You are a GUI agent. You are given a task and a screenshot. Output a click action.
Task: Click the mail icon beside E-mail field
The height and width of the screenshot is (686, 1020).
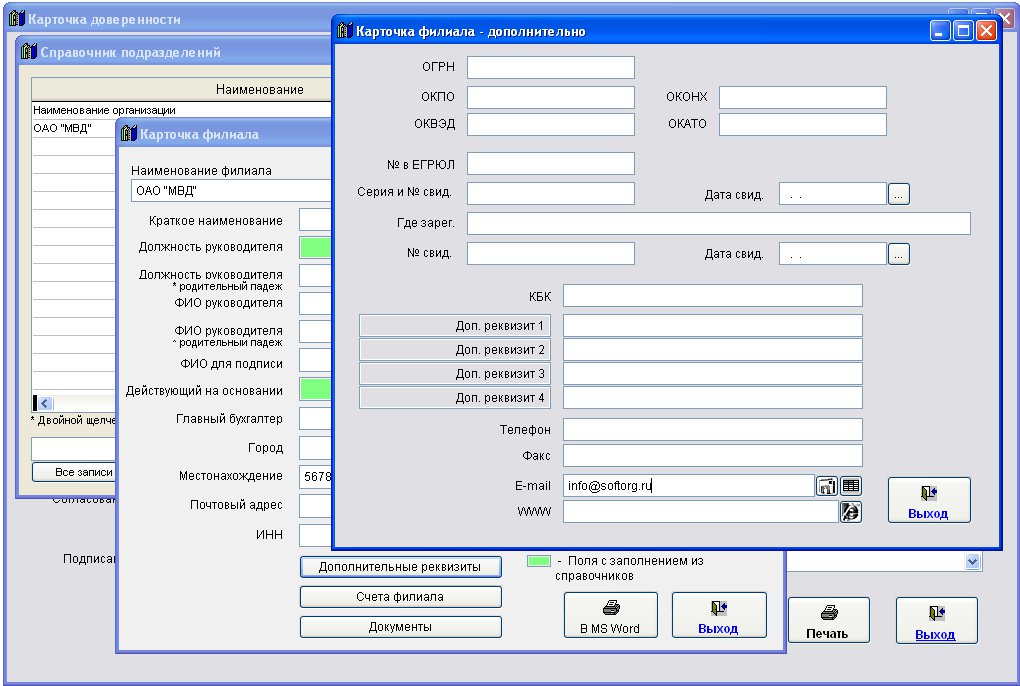coord(827,486)
